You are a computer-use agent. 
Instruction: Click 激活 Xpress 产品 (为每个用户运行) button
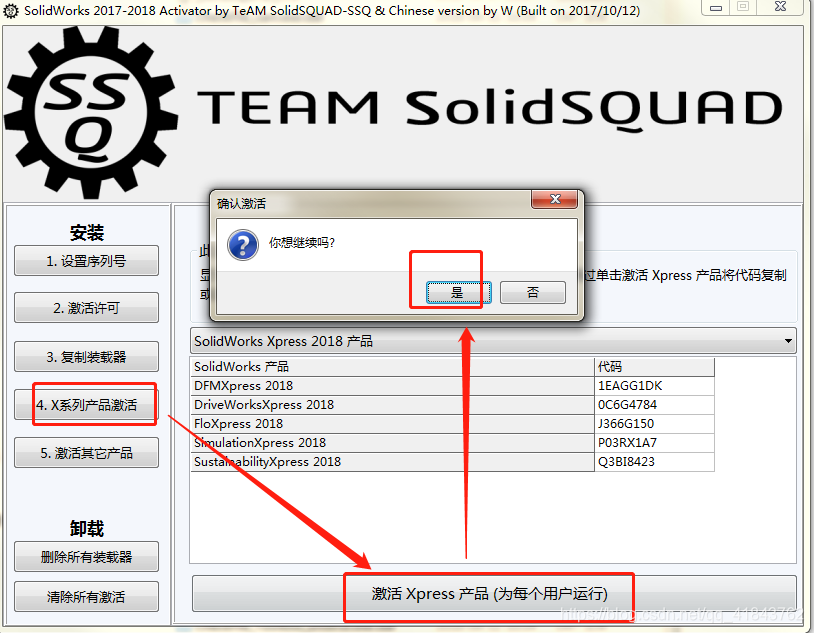point(494,594)
